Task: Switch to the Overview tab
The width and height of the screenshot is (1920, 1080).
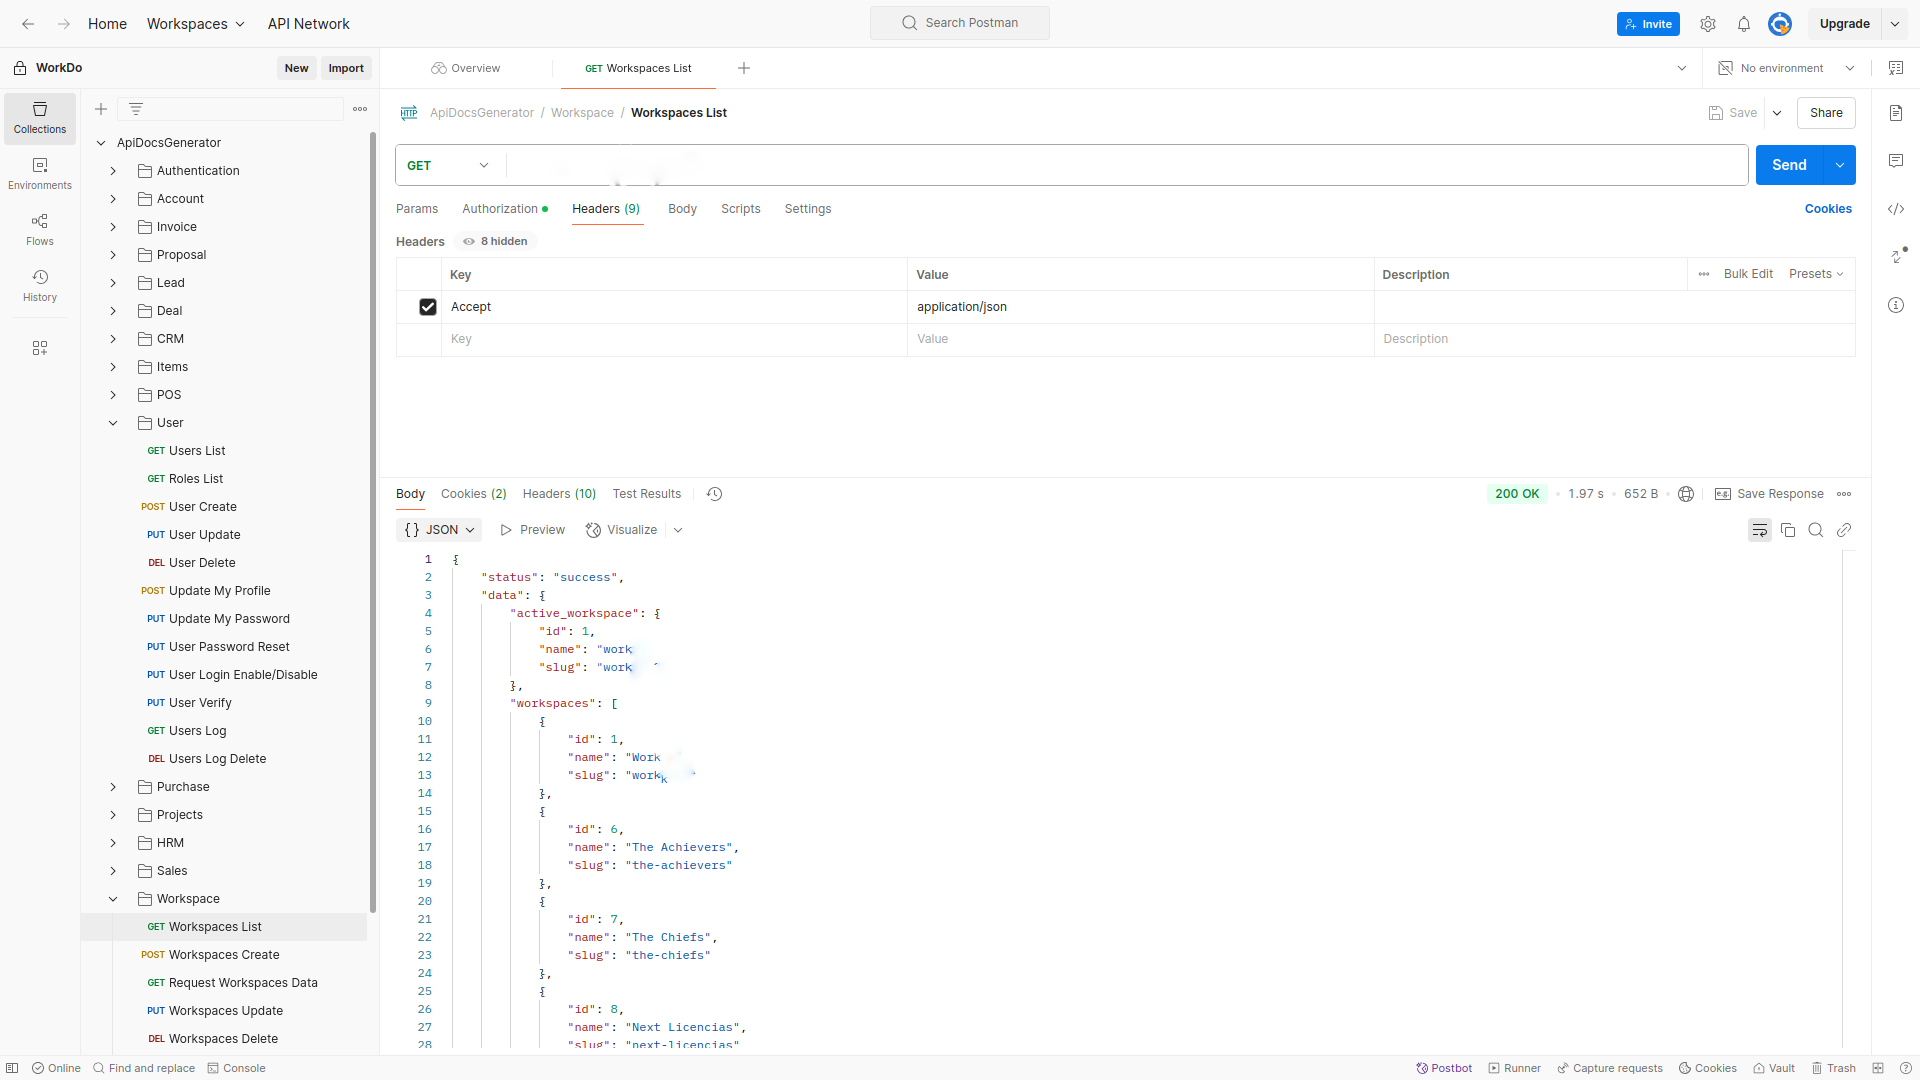Action: (466, 68)
